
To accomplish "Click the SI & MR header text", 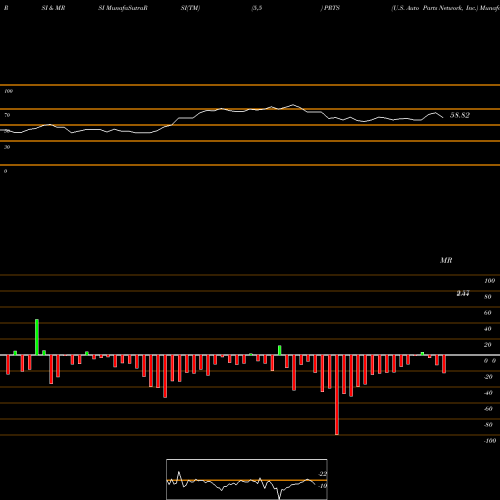I will [x=53, y=8].
